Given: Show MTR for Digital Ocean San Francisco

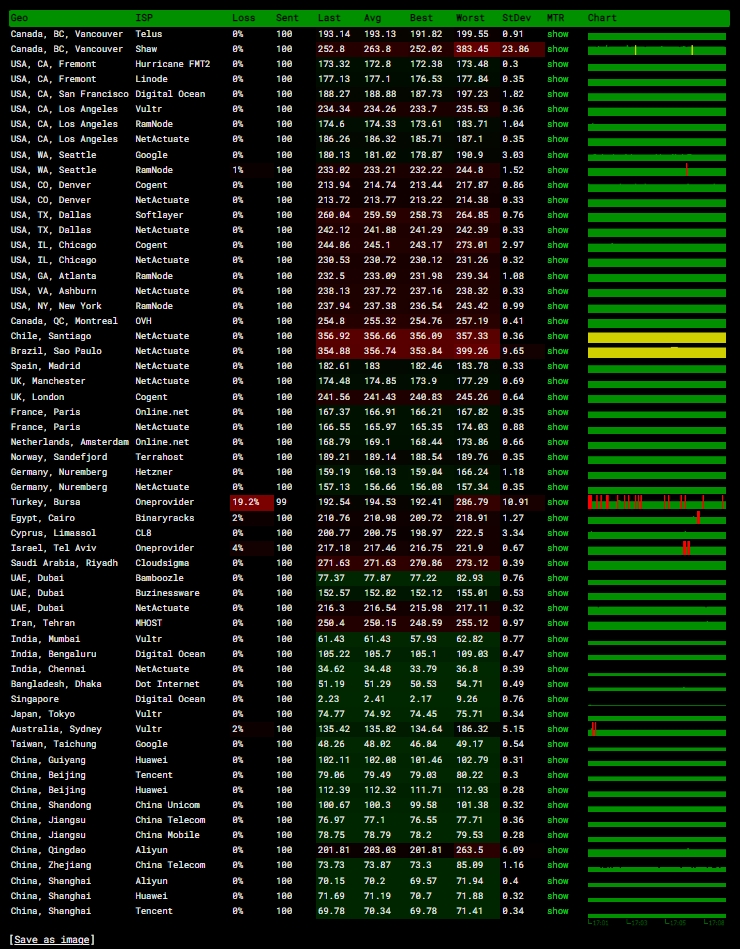Looking at the screenshot, I should (557, 94).
